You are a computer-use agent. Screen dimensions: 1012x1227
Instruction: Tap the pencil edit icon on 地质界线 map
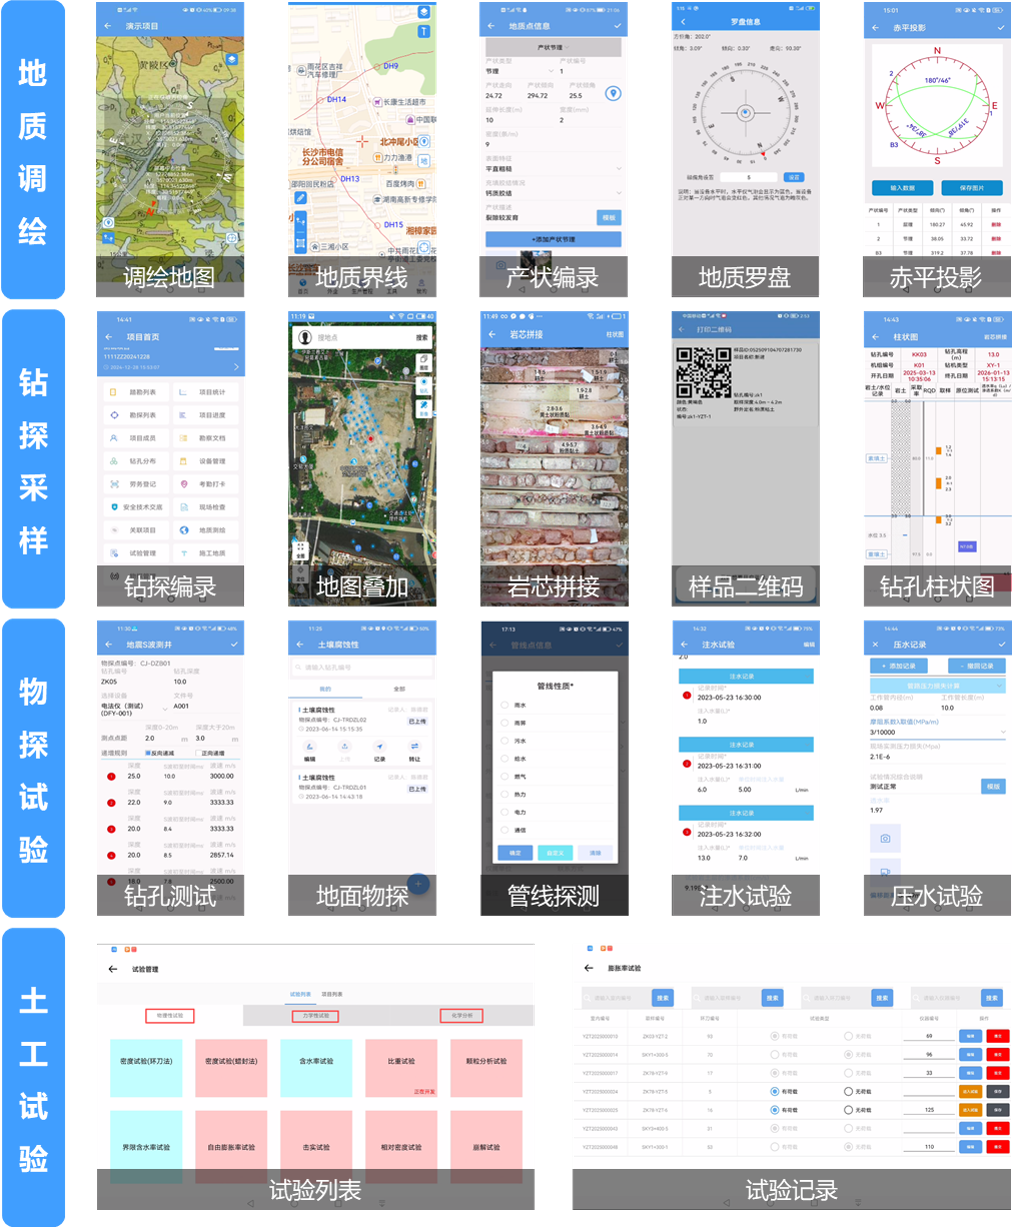pyautogui.click(x=300, y=198)
